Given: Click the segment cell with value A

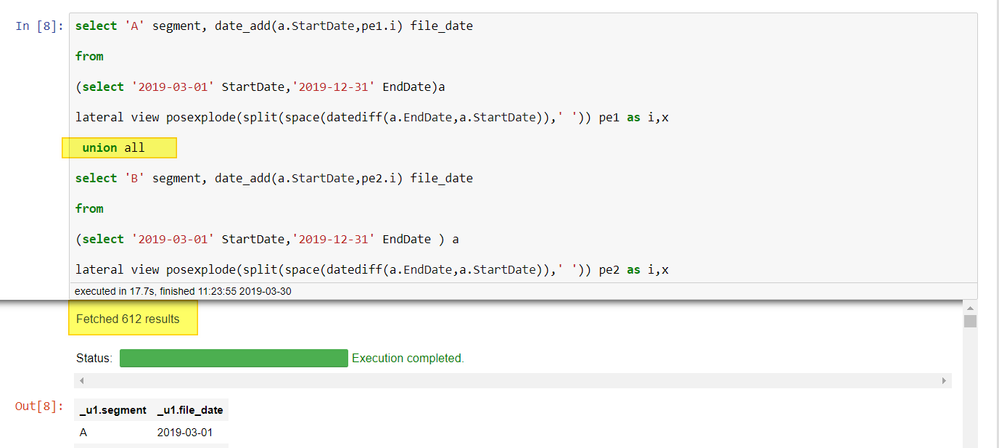Looking at the screenshot, I should pyautogui.click(x=84, y=432).
